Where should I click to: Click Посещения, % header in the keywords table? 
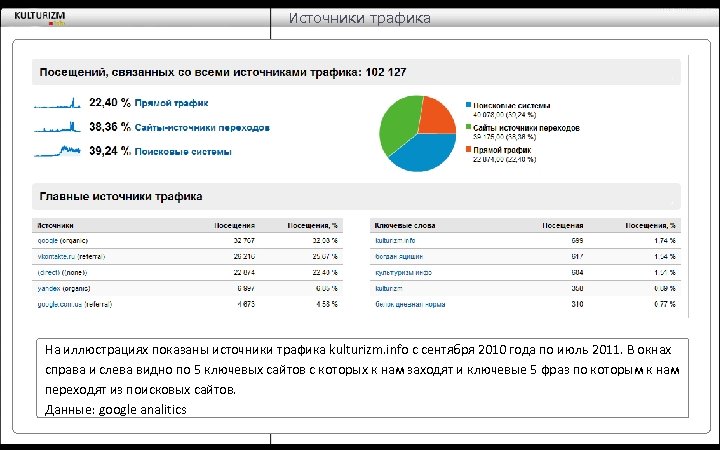[x=650, y=225]
